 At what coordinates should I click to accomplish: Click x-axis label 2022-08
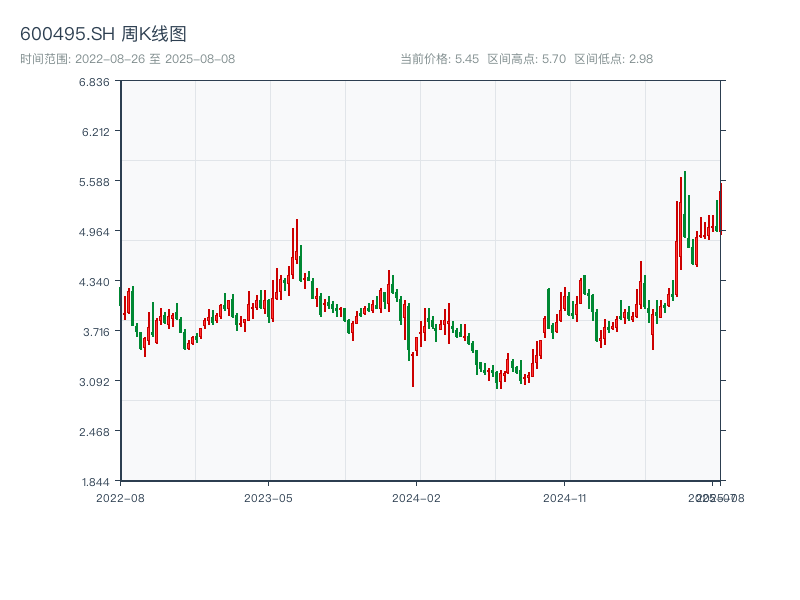coord(120,498)
